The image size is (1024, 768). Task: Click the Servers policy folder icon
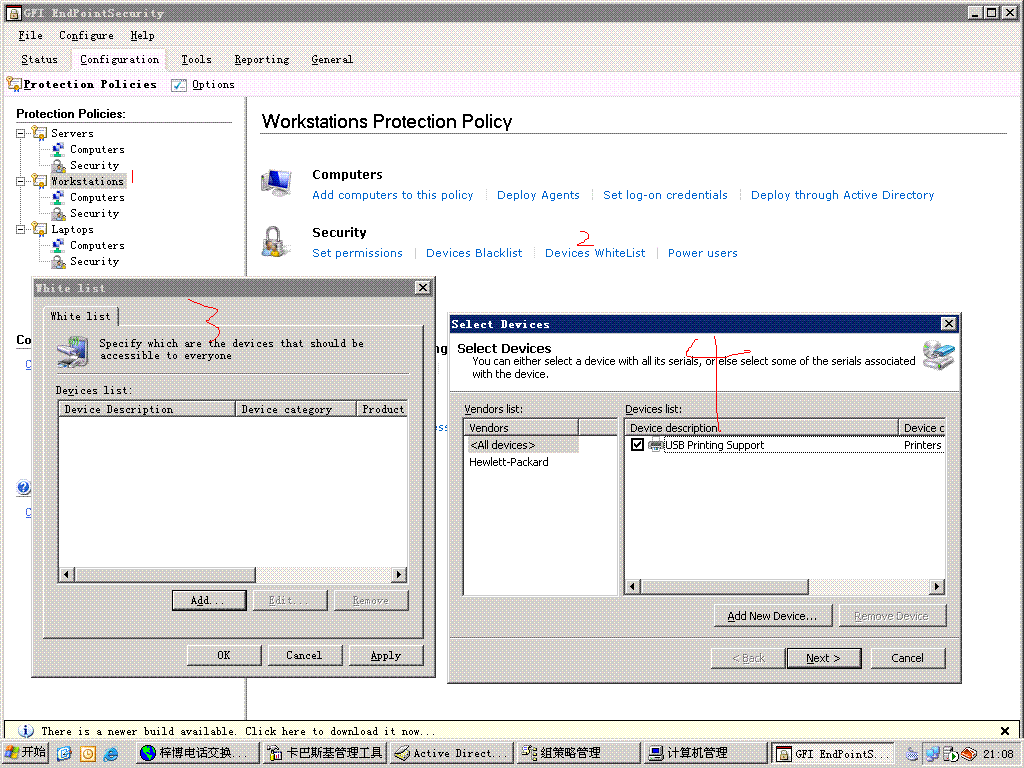(x=39, y=133)
